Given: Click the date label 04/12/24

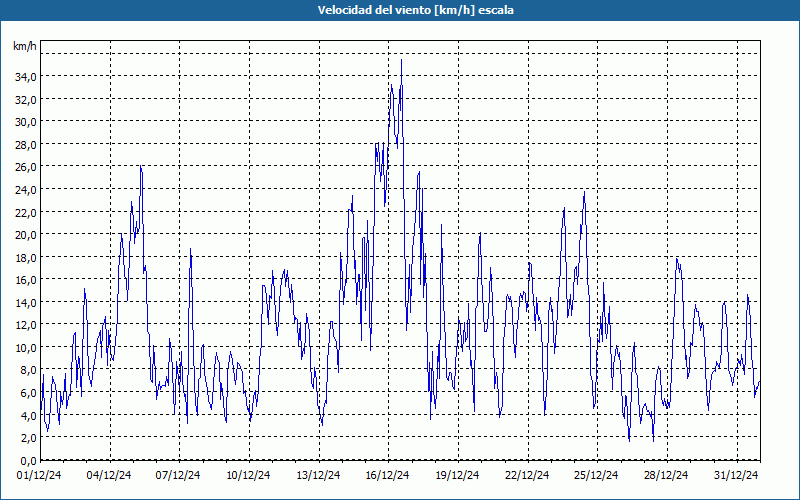Looking at the screenshot, I should (x=109, y=475).
